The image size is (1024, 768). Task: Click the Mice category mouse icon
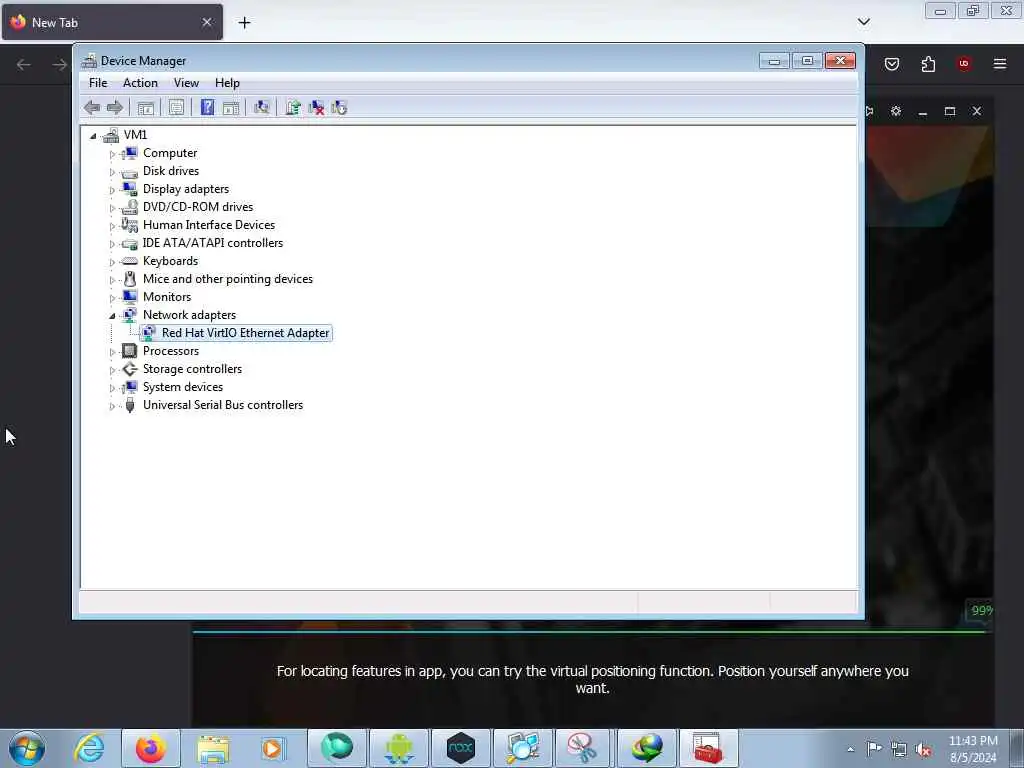coord(130,279)
